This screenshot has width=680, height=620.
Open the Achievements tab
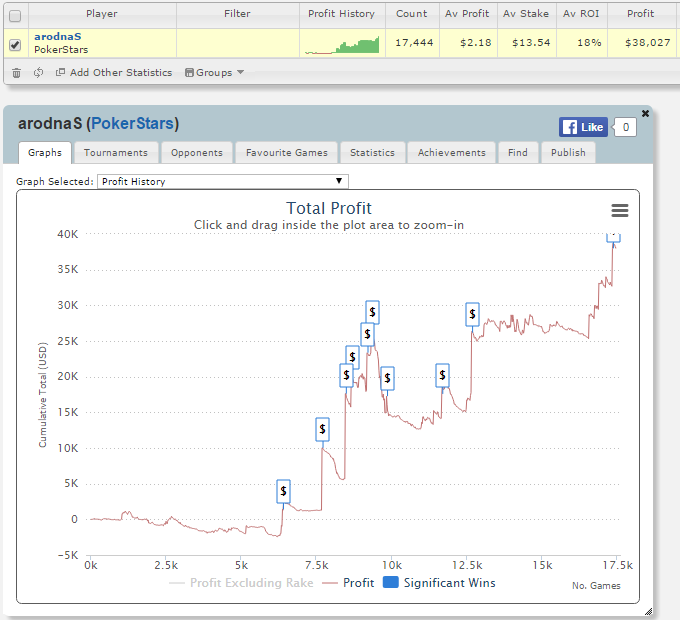[x=451, y=153]
